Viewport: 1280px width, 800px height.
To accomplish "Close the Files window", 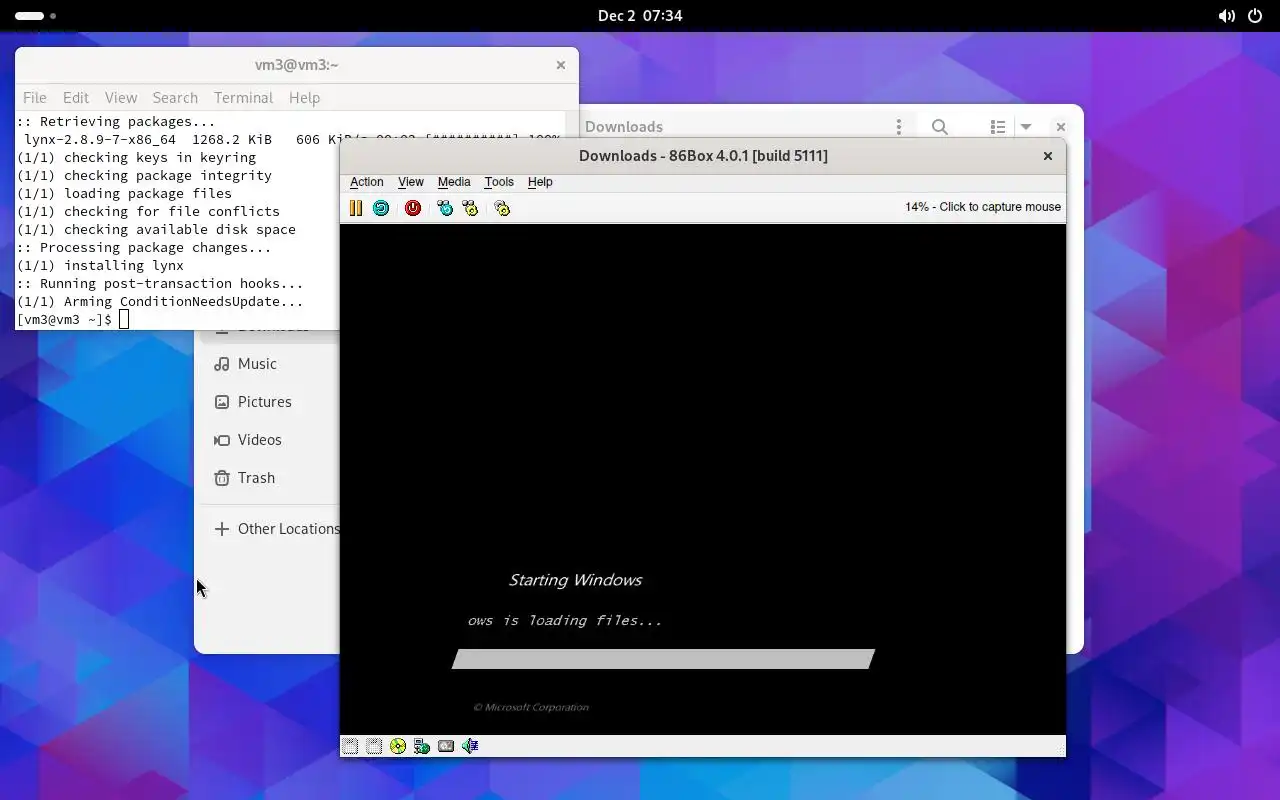I will [1061, 127].
